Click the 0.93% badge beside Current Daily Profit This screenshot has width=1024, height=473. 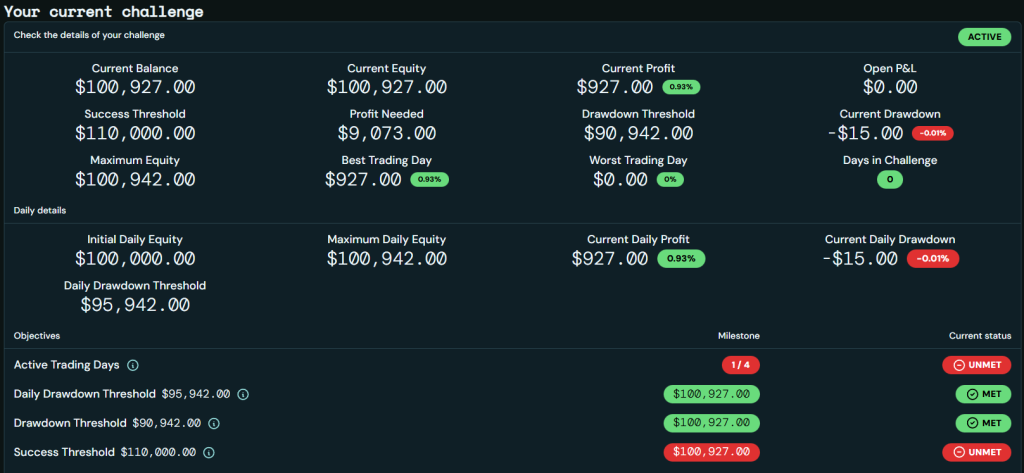tap(680, 258)
